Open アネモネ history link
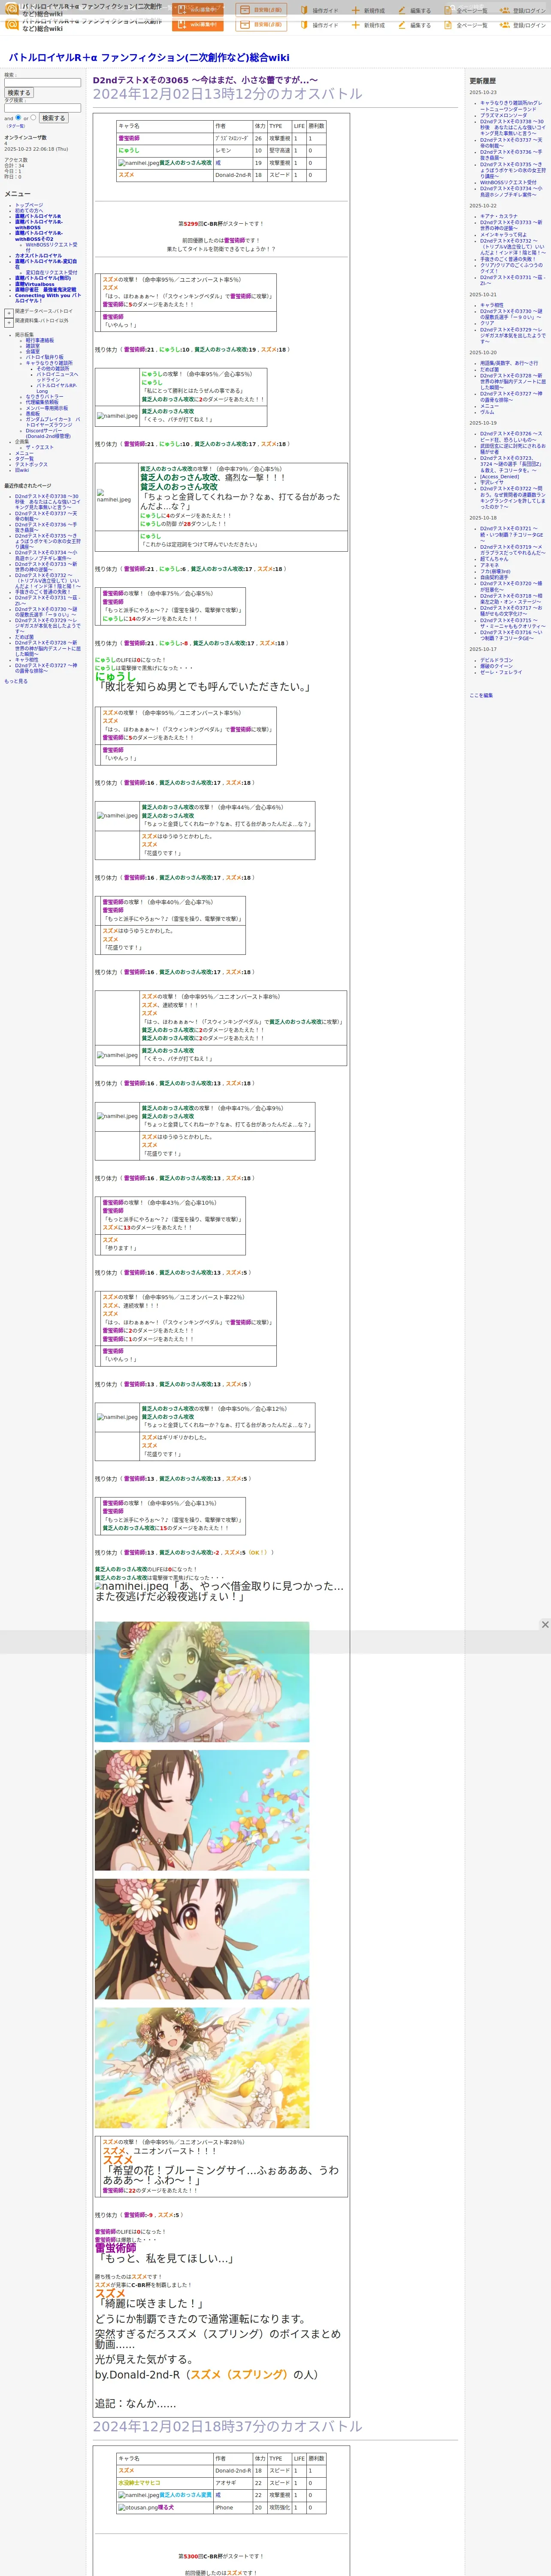This screenshot has width=551, height=2576. [489, 565]
